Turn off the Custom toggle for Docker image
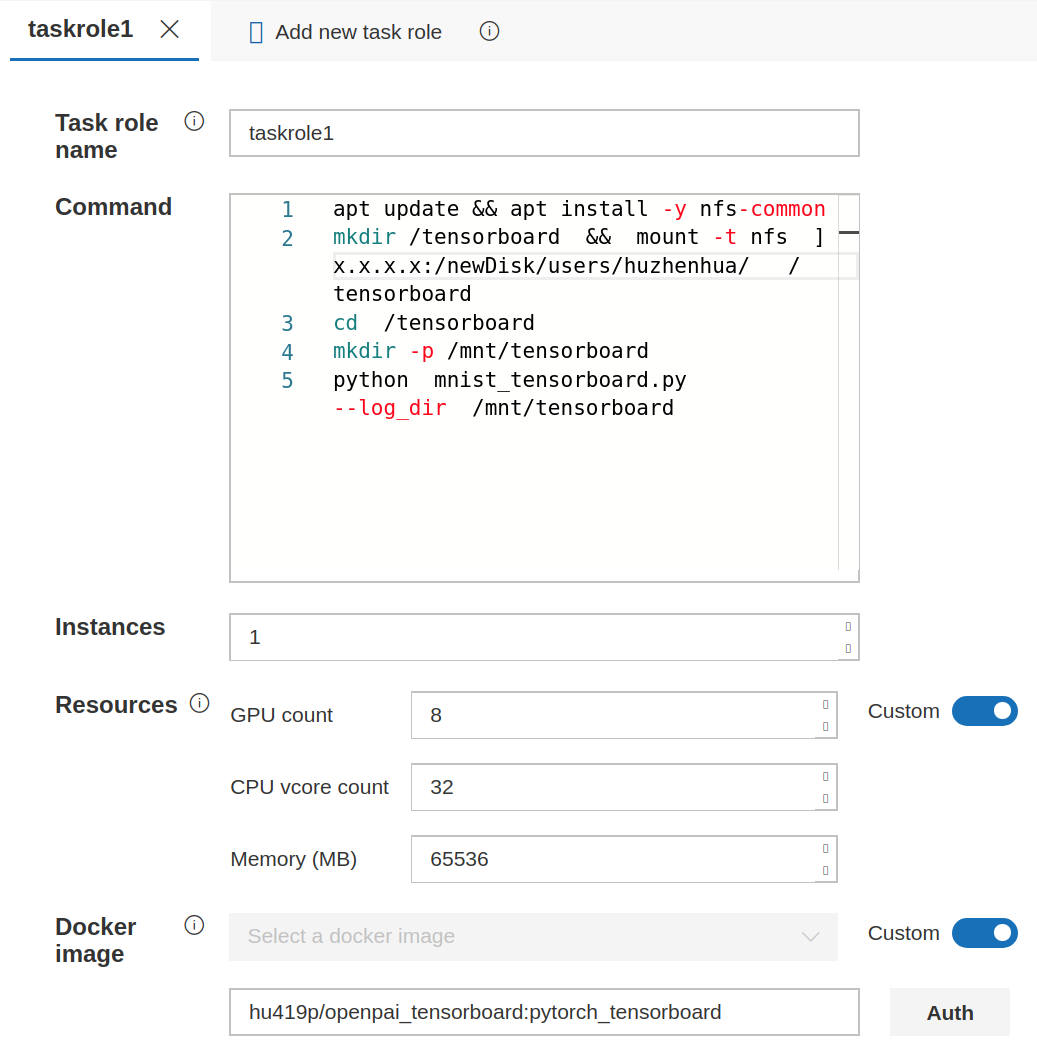The height and width of the screenshot is (1055, 1037). pos(985,933)
